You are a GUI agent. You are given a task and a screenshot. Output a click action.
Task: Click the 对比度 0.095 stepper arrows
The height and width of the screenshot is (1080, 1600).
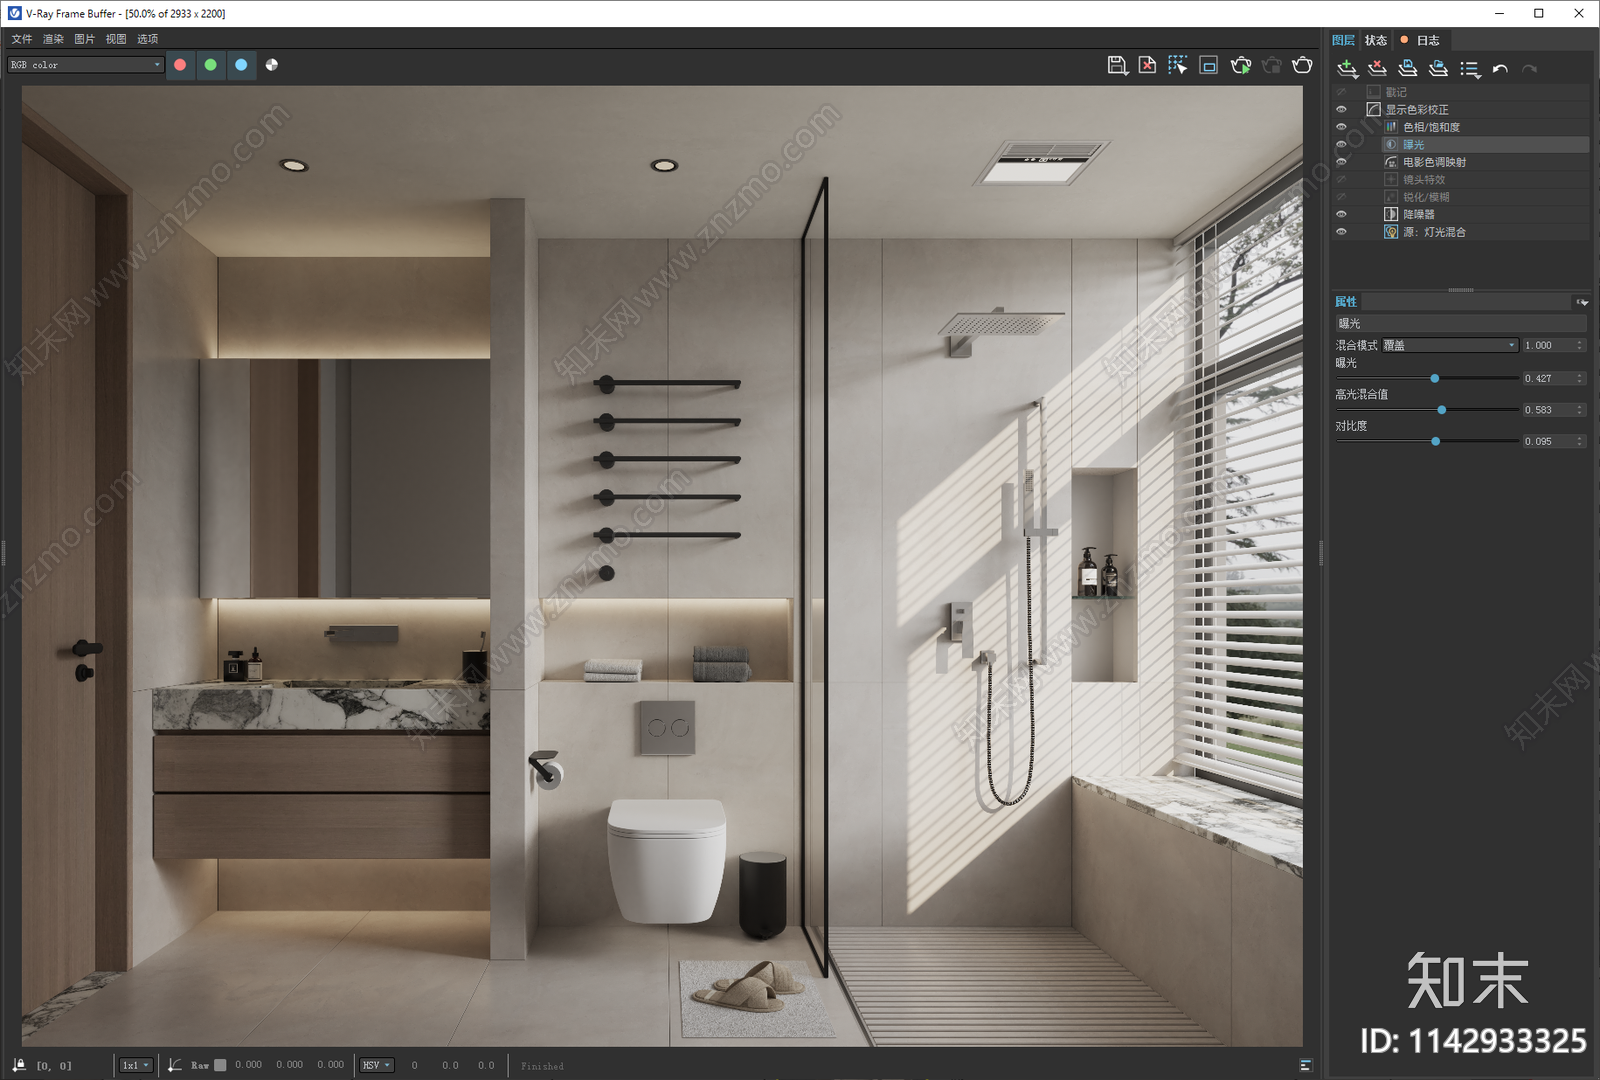pos(1580,441)
